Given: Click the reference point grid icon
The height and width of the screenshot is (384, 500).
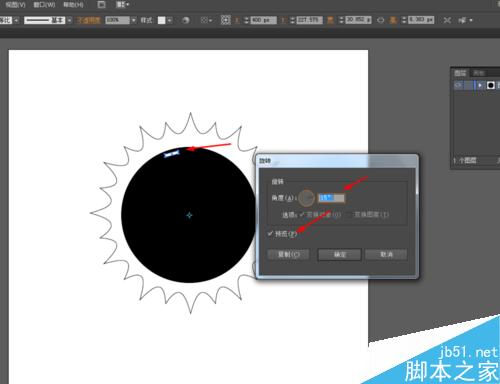Looking at the screenshot, I should (225, 20).
